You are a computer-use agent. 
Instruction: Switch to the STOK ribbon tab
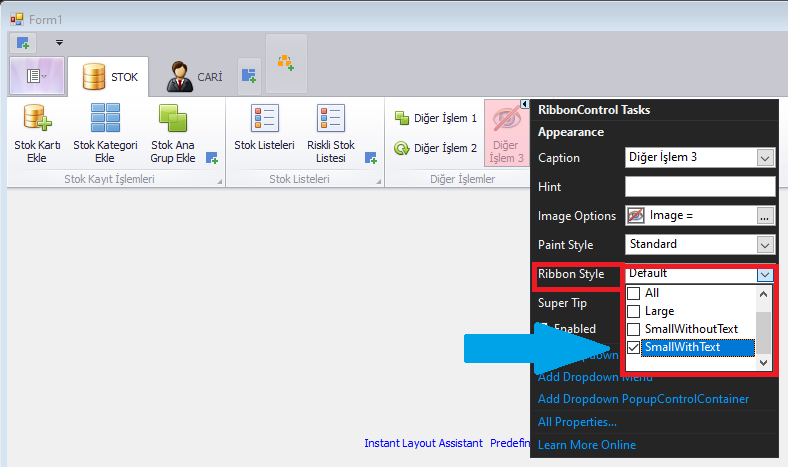click(108, 76)
